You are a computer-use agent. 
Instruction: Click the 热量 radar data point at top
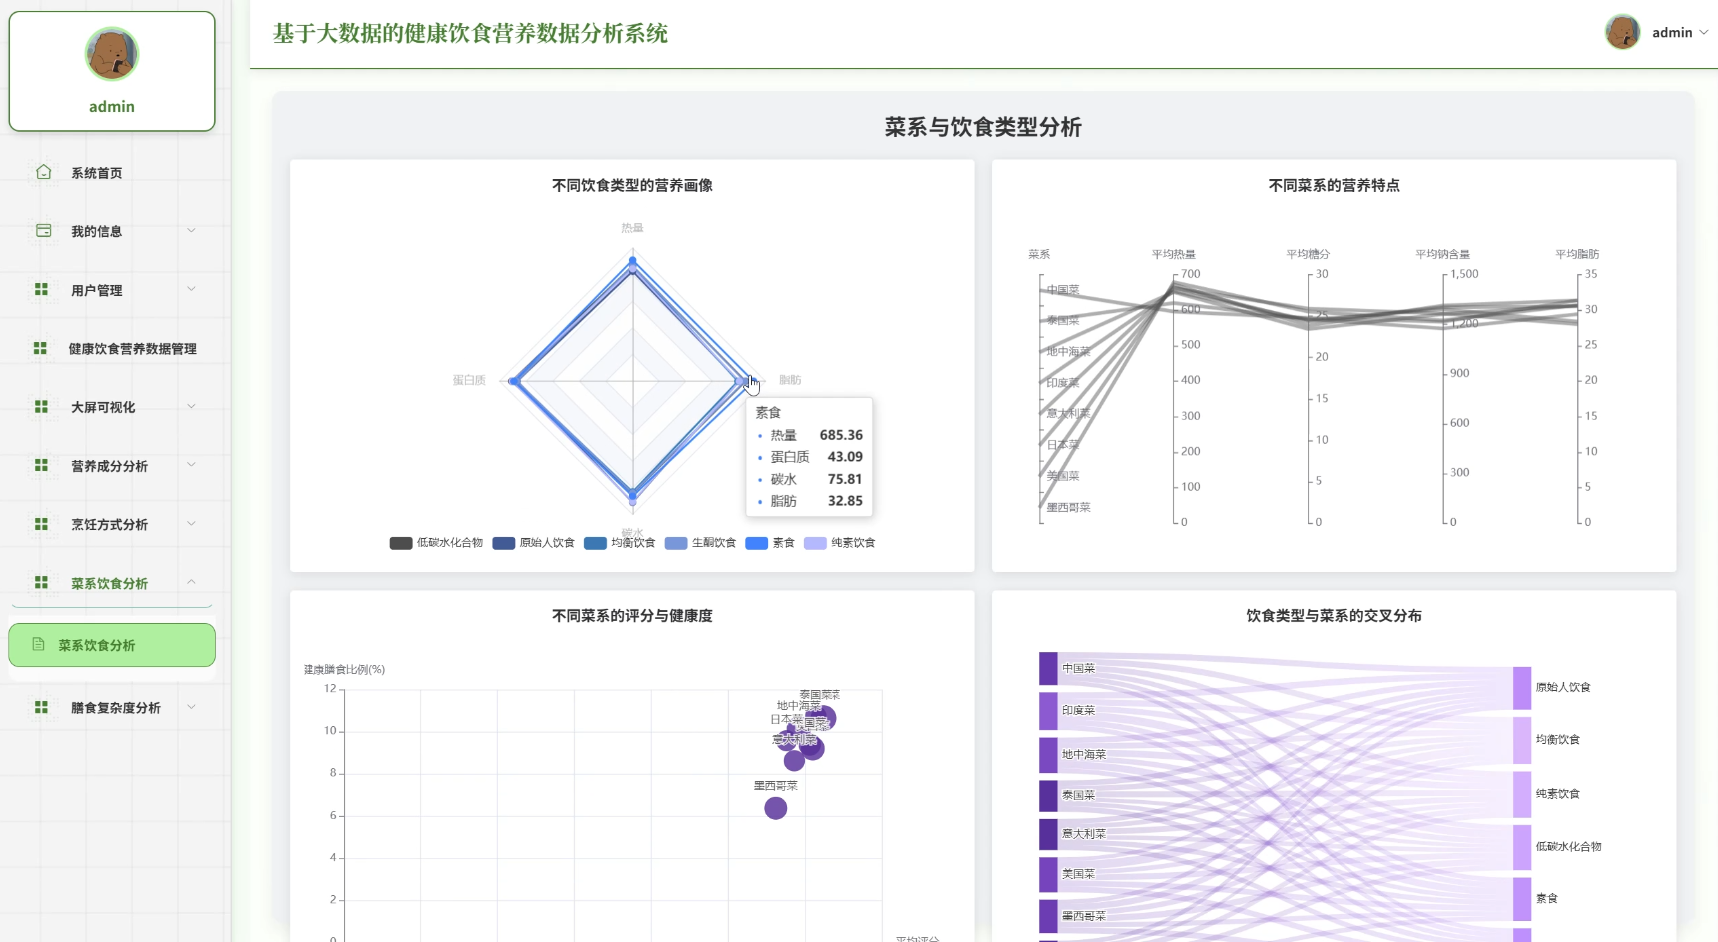[632, 261]
